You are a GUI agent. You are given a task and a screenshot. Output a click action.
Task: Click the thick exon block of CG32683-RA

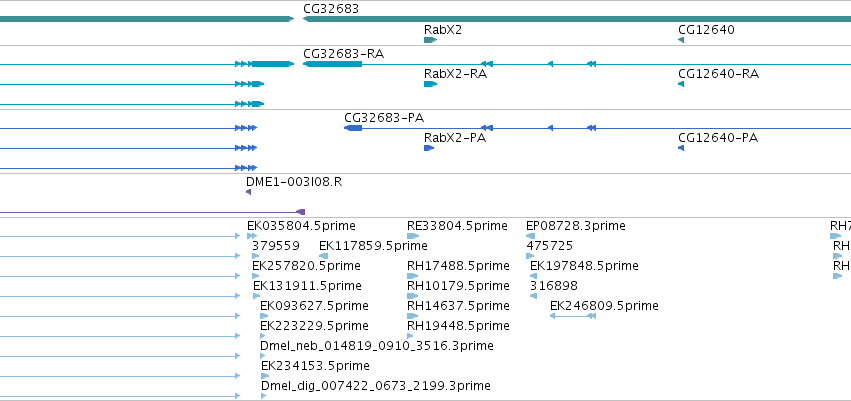pos(332,64)
